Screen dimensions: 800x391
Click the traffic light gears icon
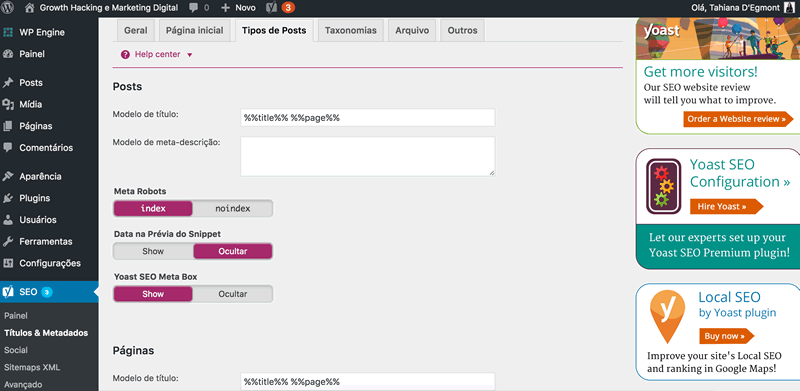(664, 186)
